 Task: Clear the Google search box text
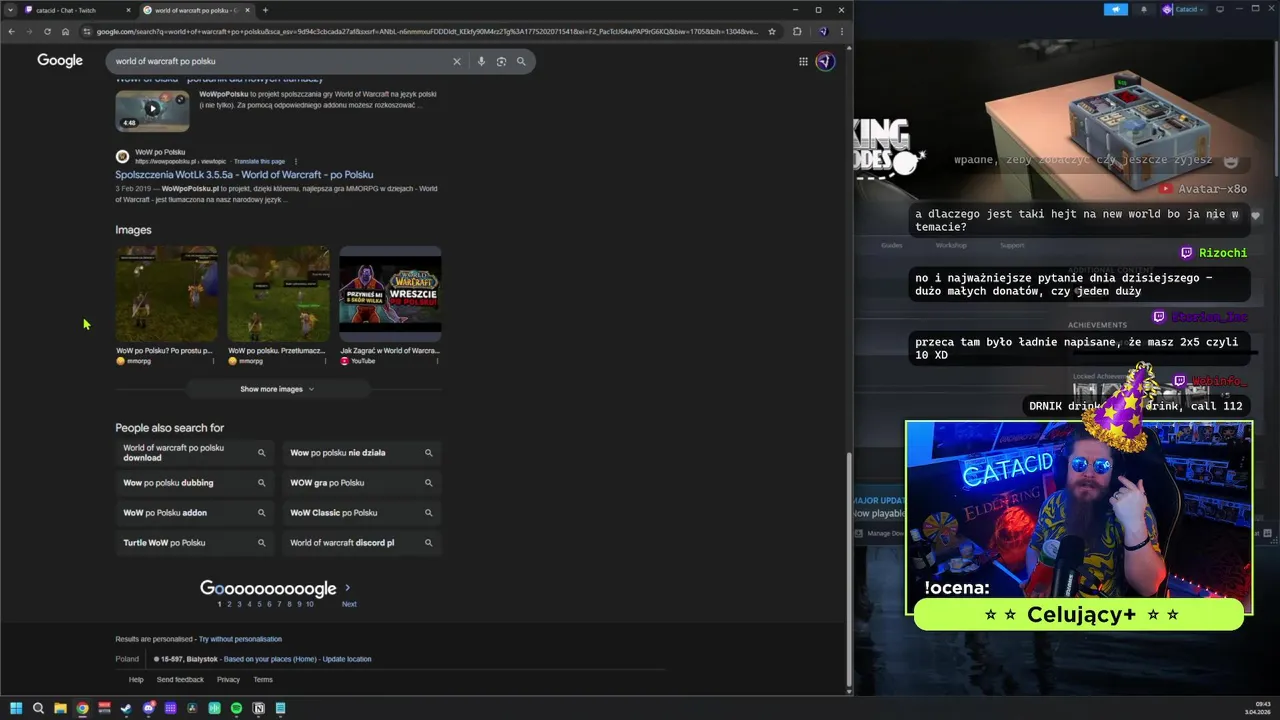[457, 61]
